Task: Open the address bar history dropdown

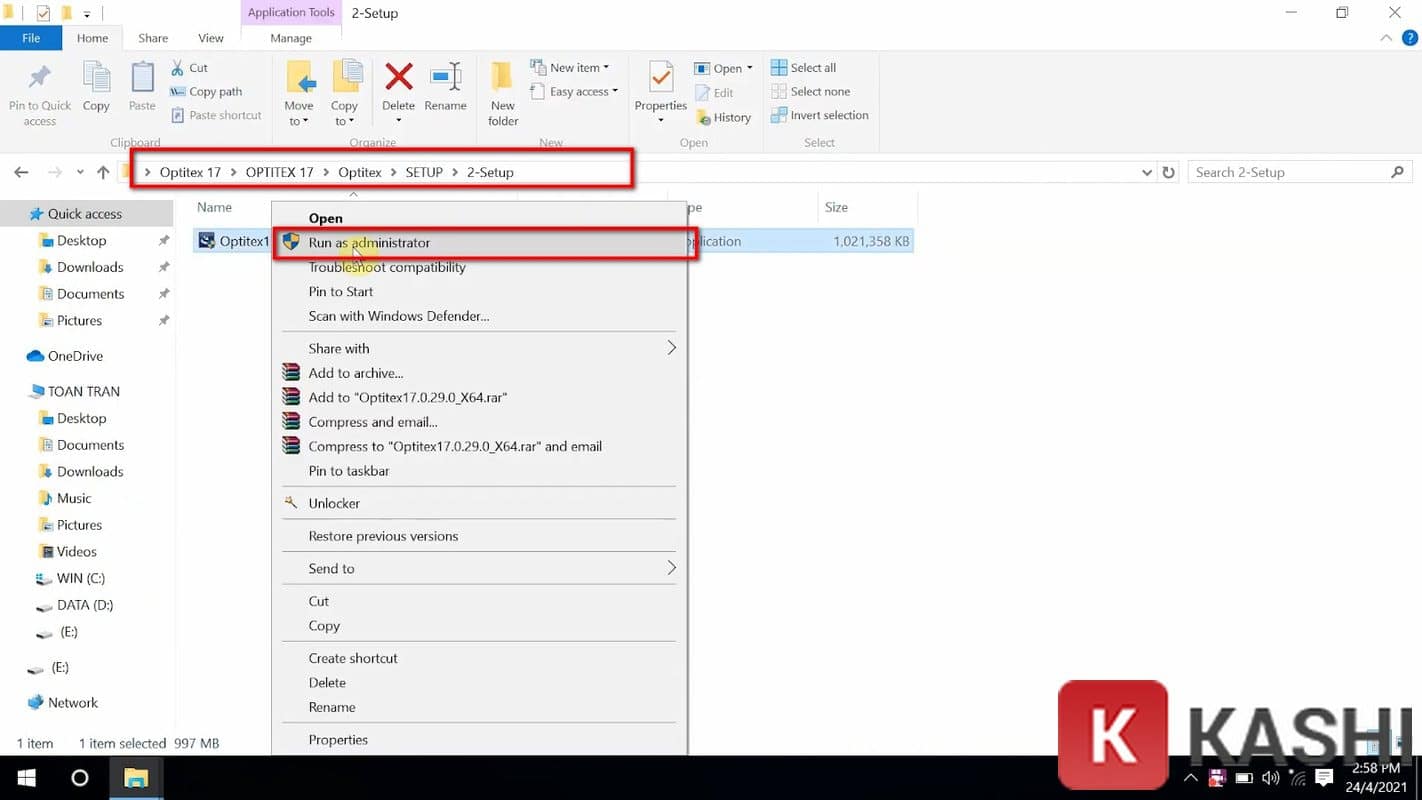Action: [1147, 171]
